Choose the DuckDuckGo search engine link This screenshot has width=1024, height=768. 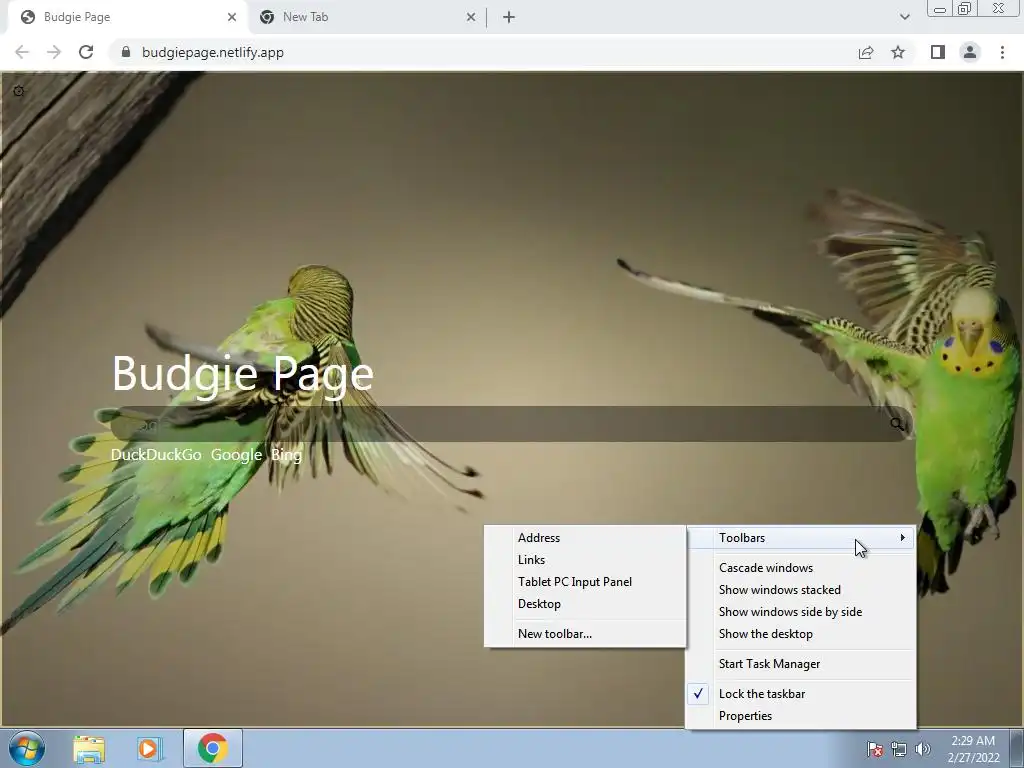pyautogui.click(x=156, y=455)
